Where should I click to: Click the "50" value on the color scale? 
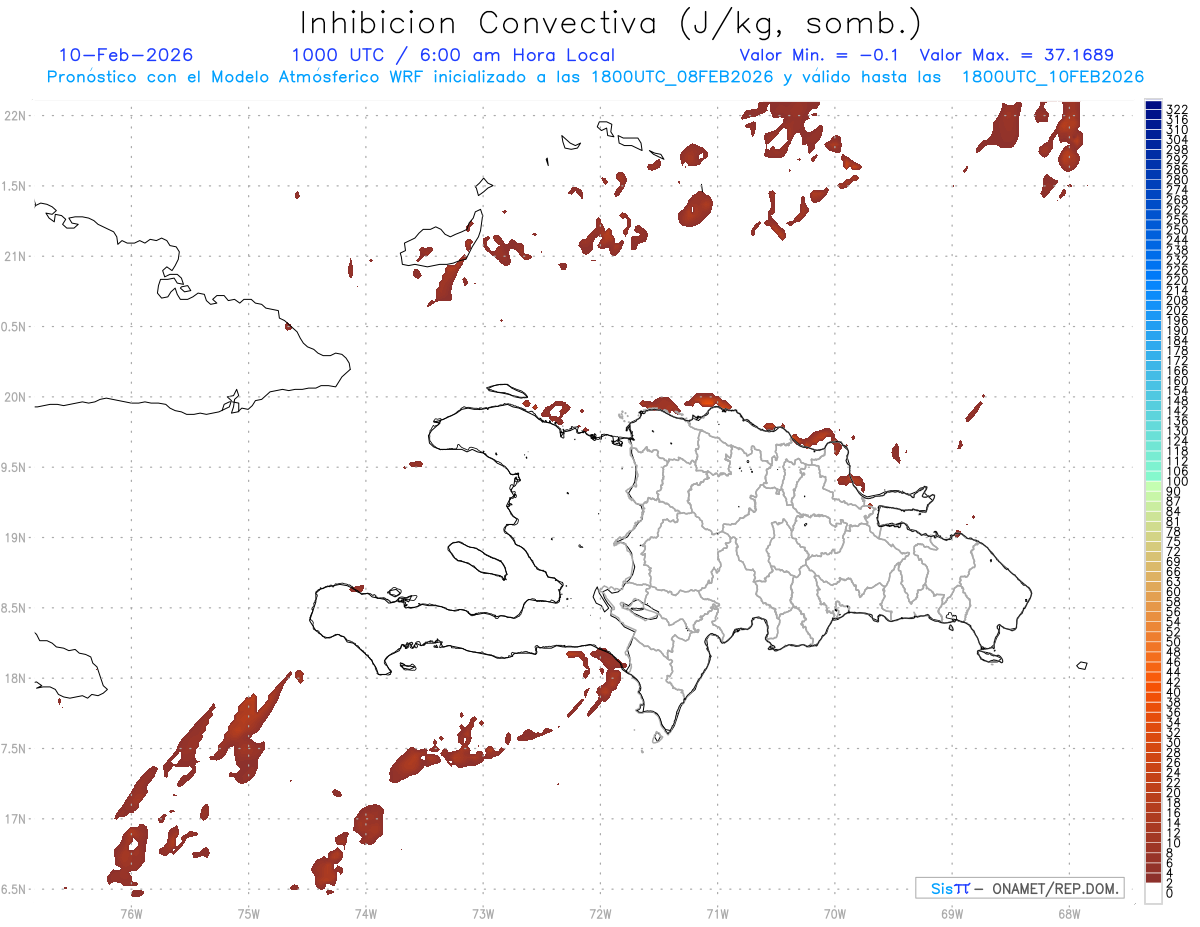tap(1173, 642)
